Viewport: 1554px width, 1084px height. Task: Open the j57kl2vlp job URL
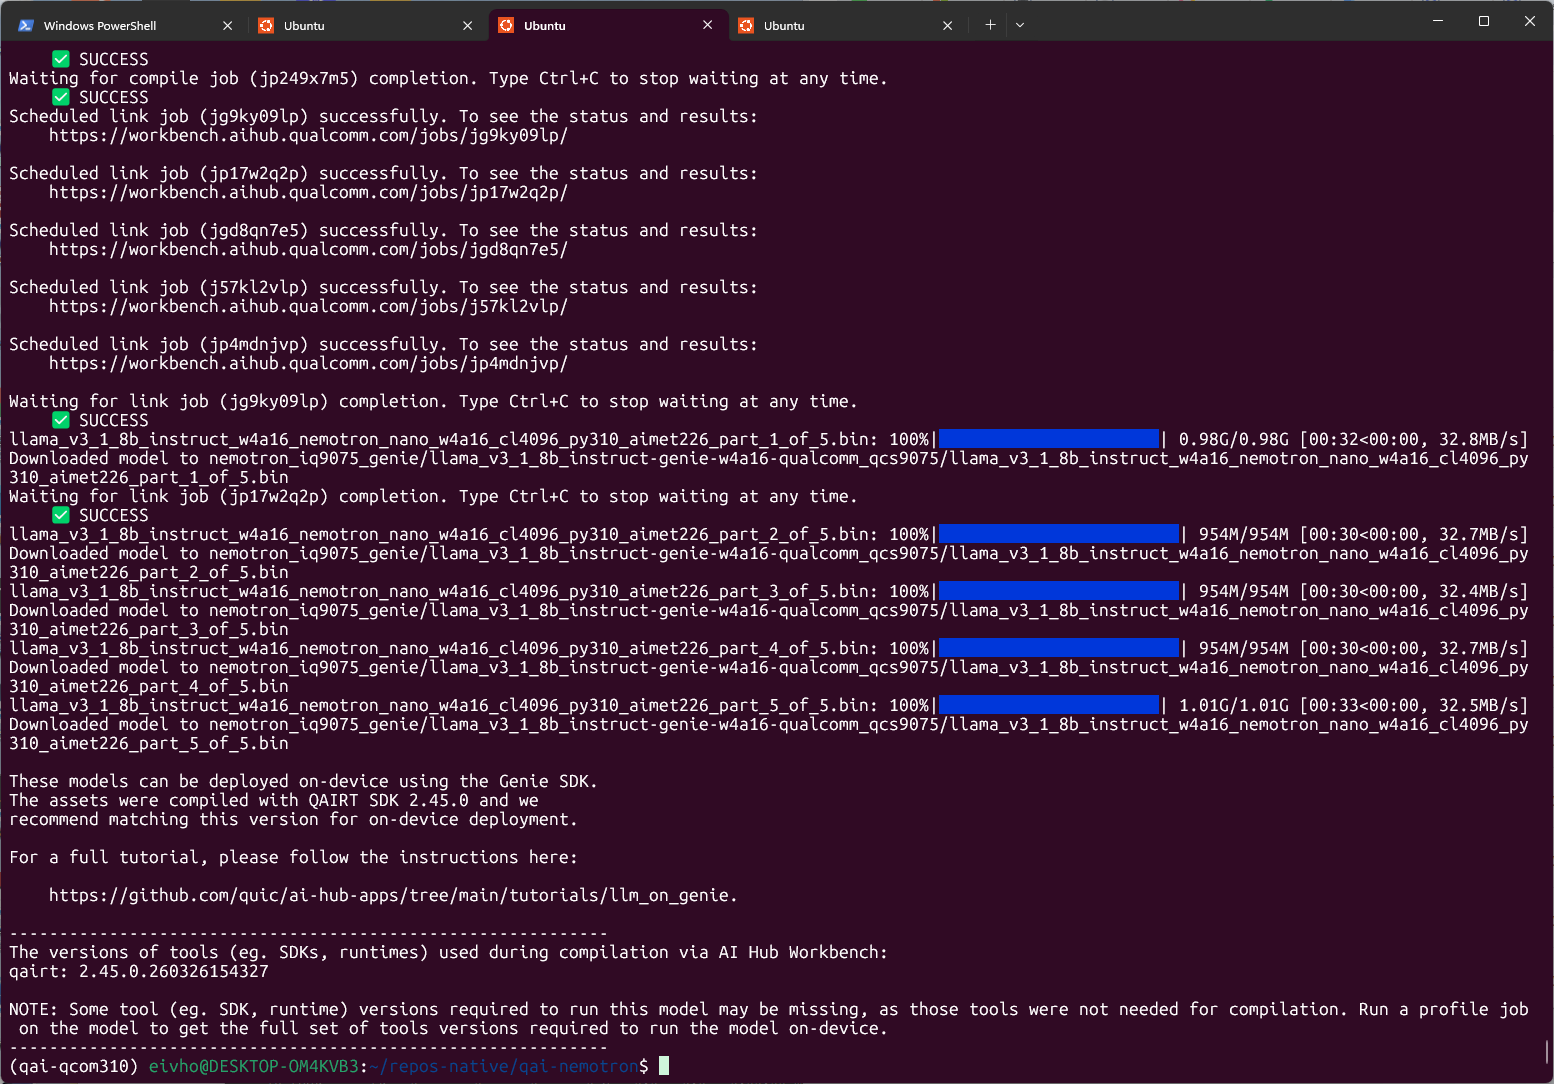(308, 306)
